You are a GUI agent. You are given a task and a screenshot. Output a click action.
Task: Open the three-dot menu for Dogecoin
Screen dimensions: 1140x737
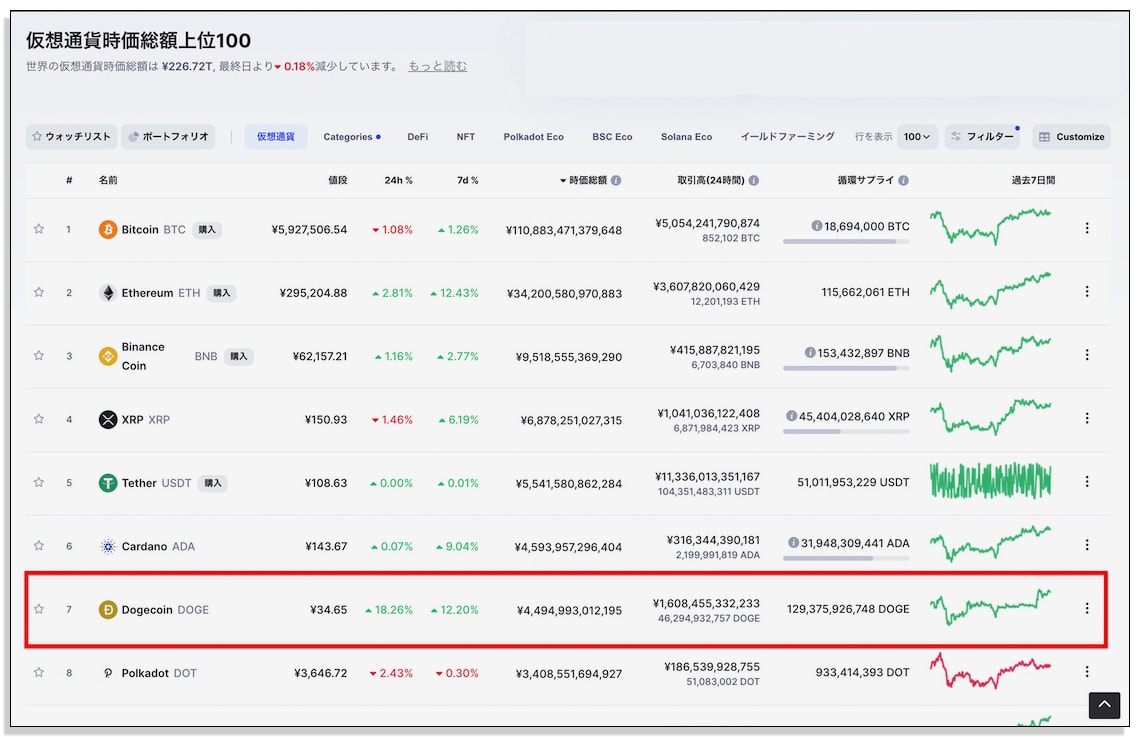(x=1087, y=608)
